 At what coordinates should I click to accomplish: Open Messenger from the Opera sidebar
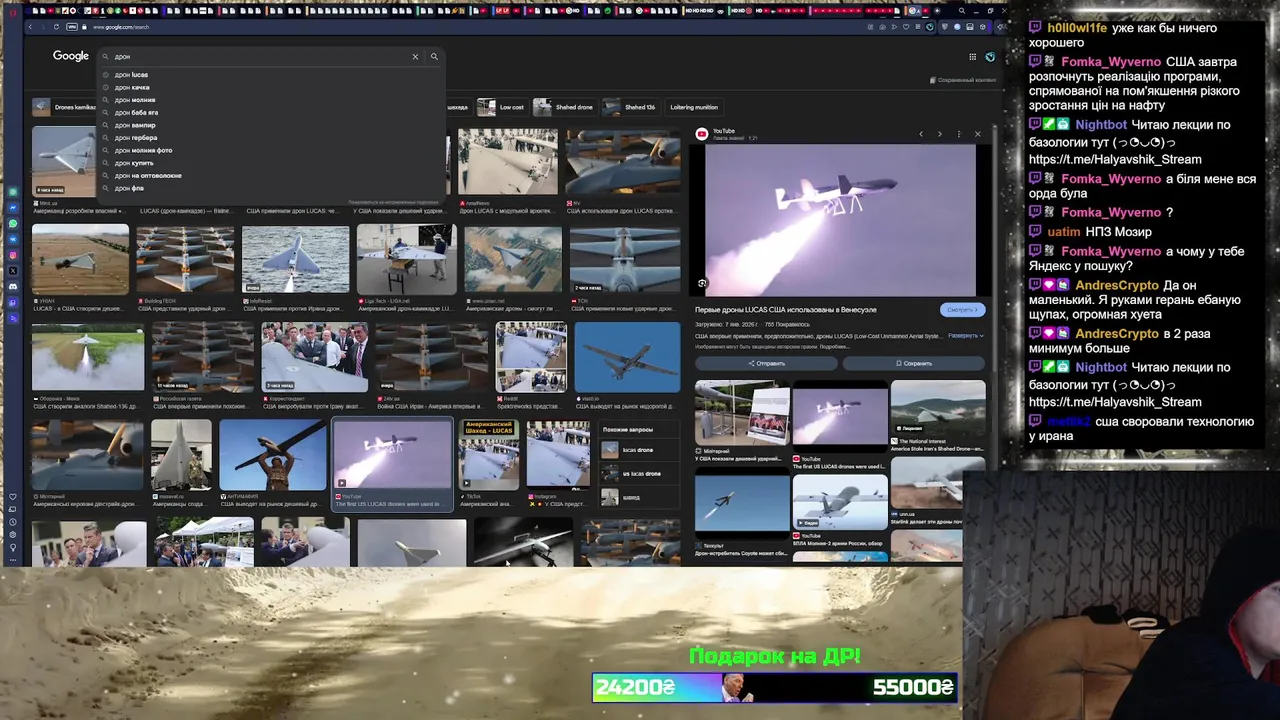point(13,208)
